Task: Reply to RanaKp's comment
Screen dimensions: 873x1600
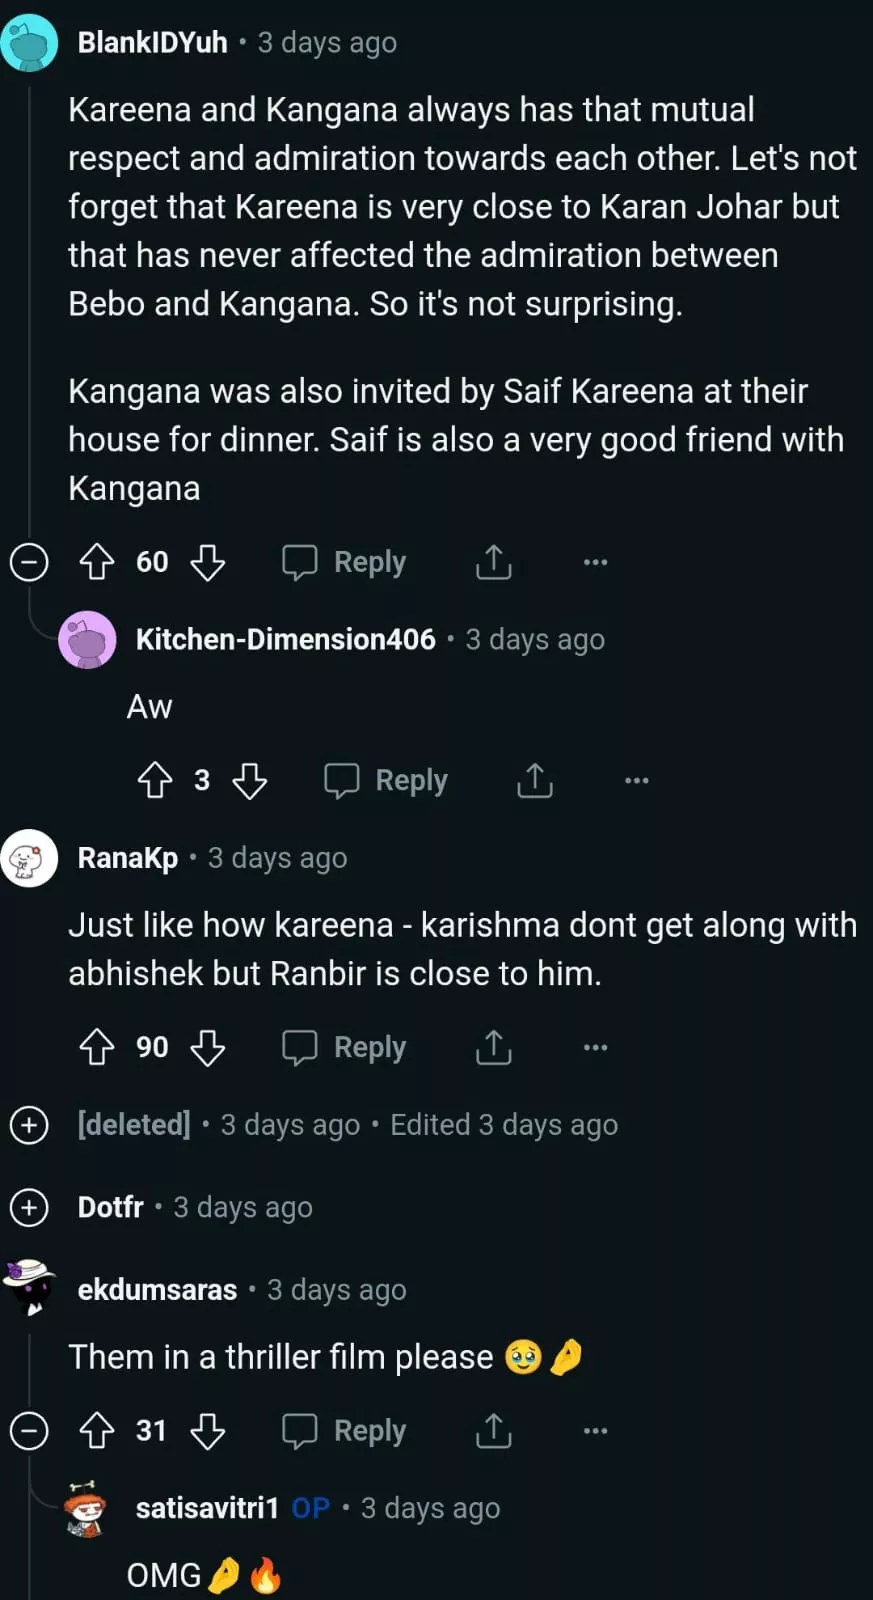Action: point(345,1047)
